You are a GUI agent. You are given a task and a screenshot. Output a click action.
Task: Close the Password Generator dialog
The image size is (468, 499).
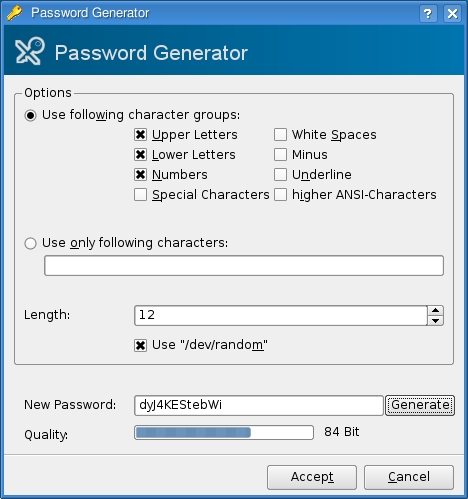[452, 14]
